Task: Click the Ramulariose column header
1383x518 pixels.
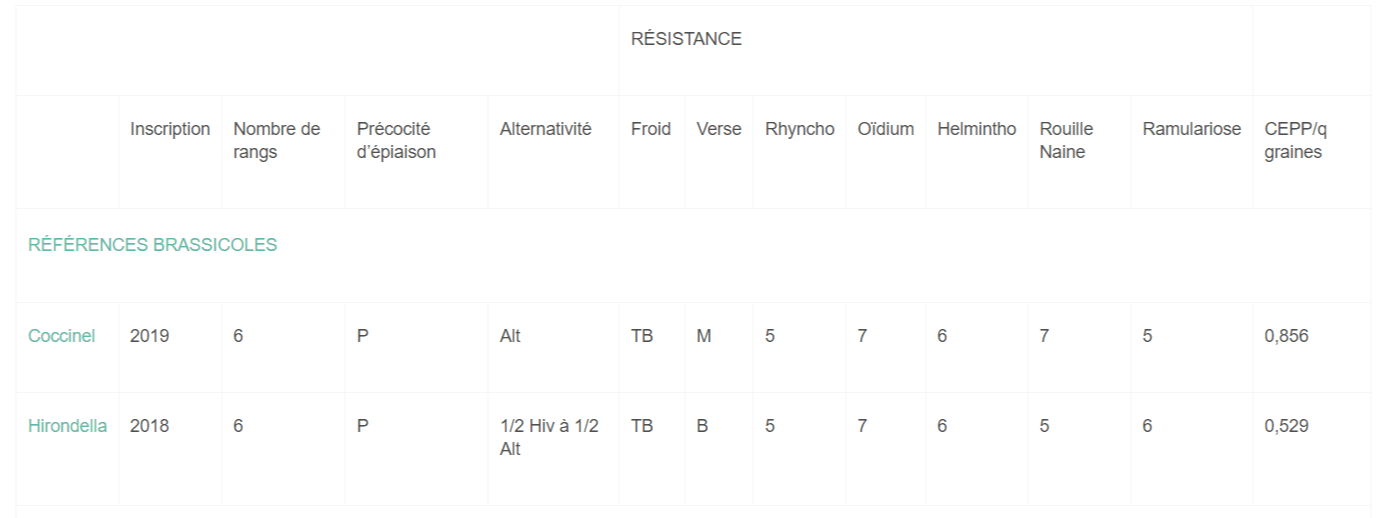Action: coord(1192,129)
